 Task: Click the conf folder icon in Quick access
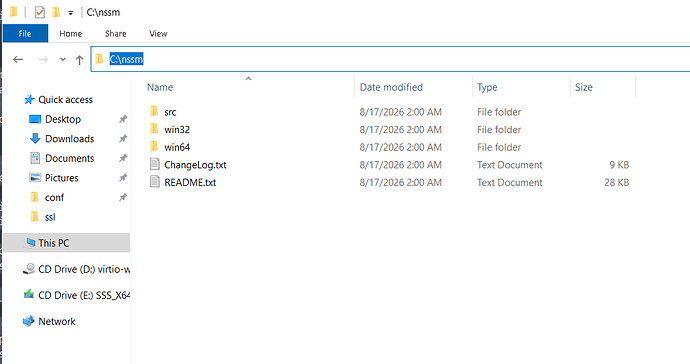coord(34,197)
